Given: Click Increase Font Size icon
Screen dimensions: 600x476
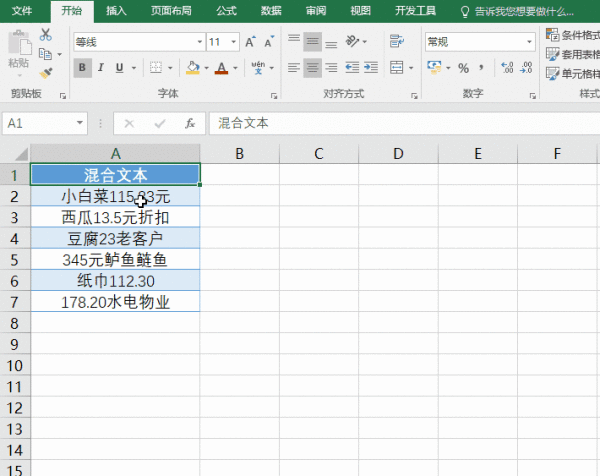Looking at the screenshot, I should tap(250, 42).
